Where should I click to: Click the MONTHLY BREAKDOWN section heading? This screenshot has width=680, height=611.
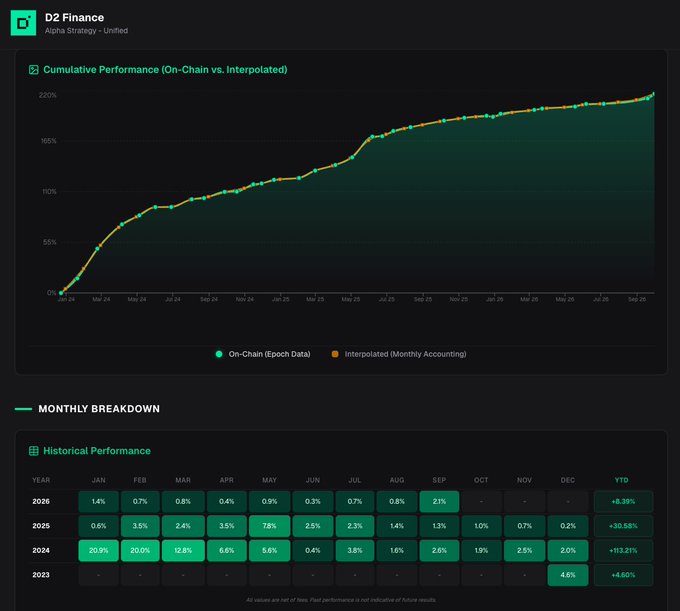(x=99, y=408)
